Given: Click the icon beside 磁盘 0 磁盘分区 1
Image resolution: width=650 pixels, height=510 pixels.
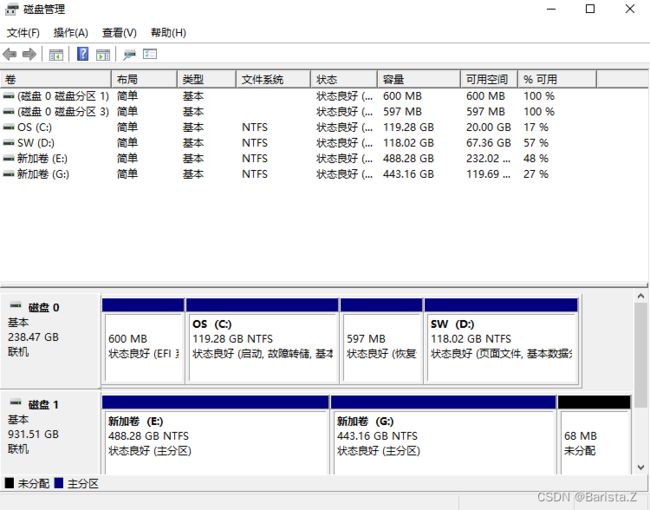Looking at the screenshot, I should pyautogui.click(x=9, y=96).
